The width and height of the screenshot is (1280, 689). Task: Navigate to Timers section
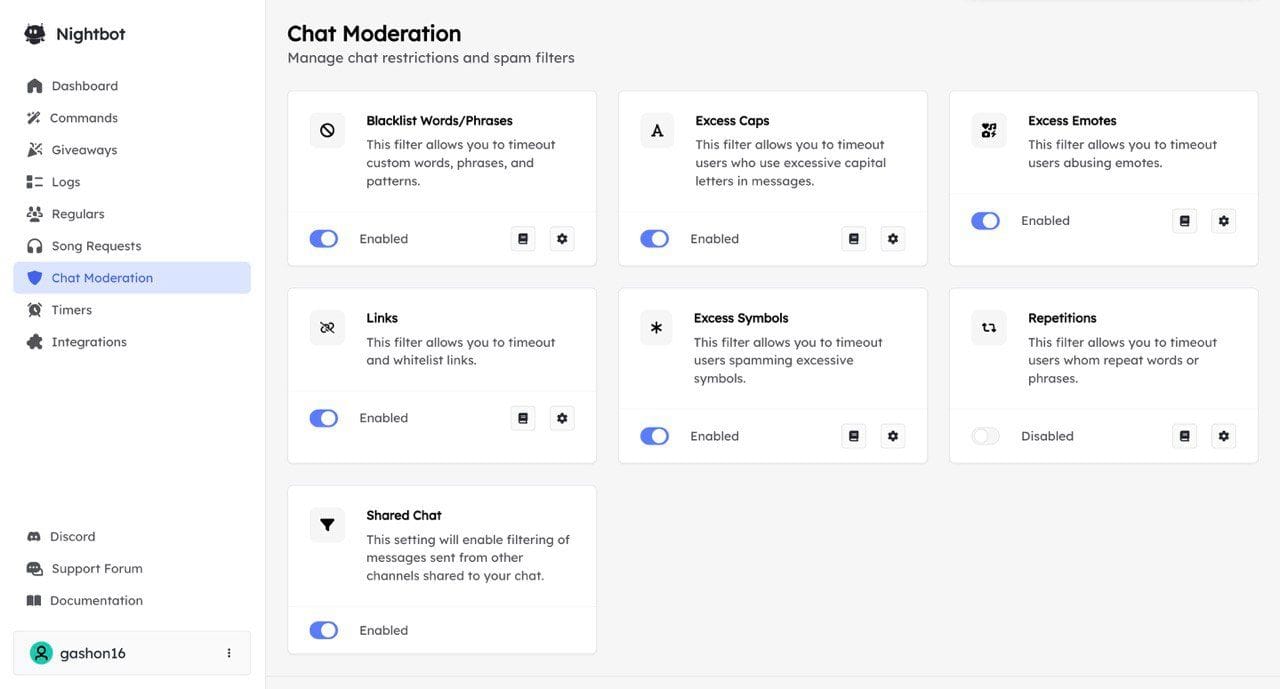coord(71,310)
